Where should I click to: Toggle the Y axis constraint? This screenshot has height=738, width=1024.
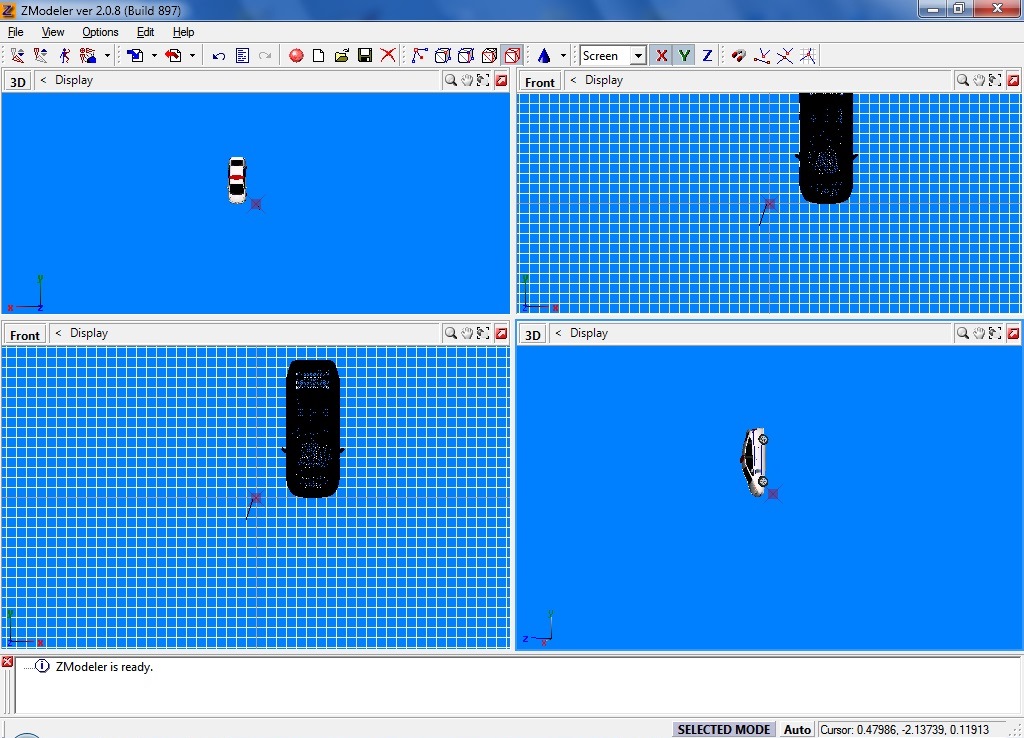tap(684, 56)
